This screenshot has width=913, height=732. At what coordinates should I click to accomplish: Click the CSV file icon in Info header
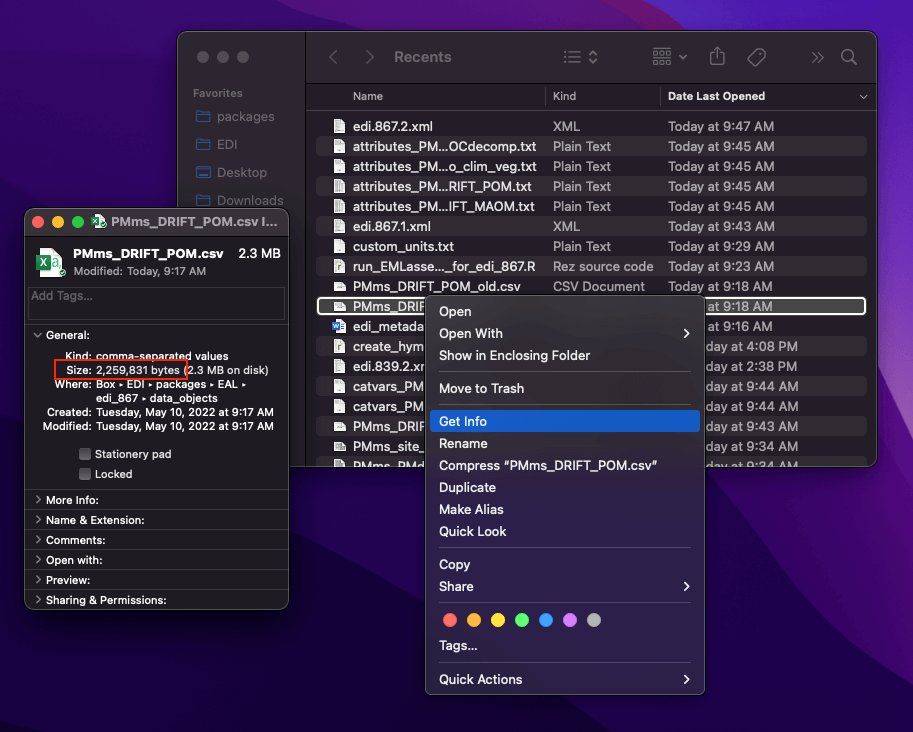point(50,261)
